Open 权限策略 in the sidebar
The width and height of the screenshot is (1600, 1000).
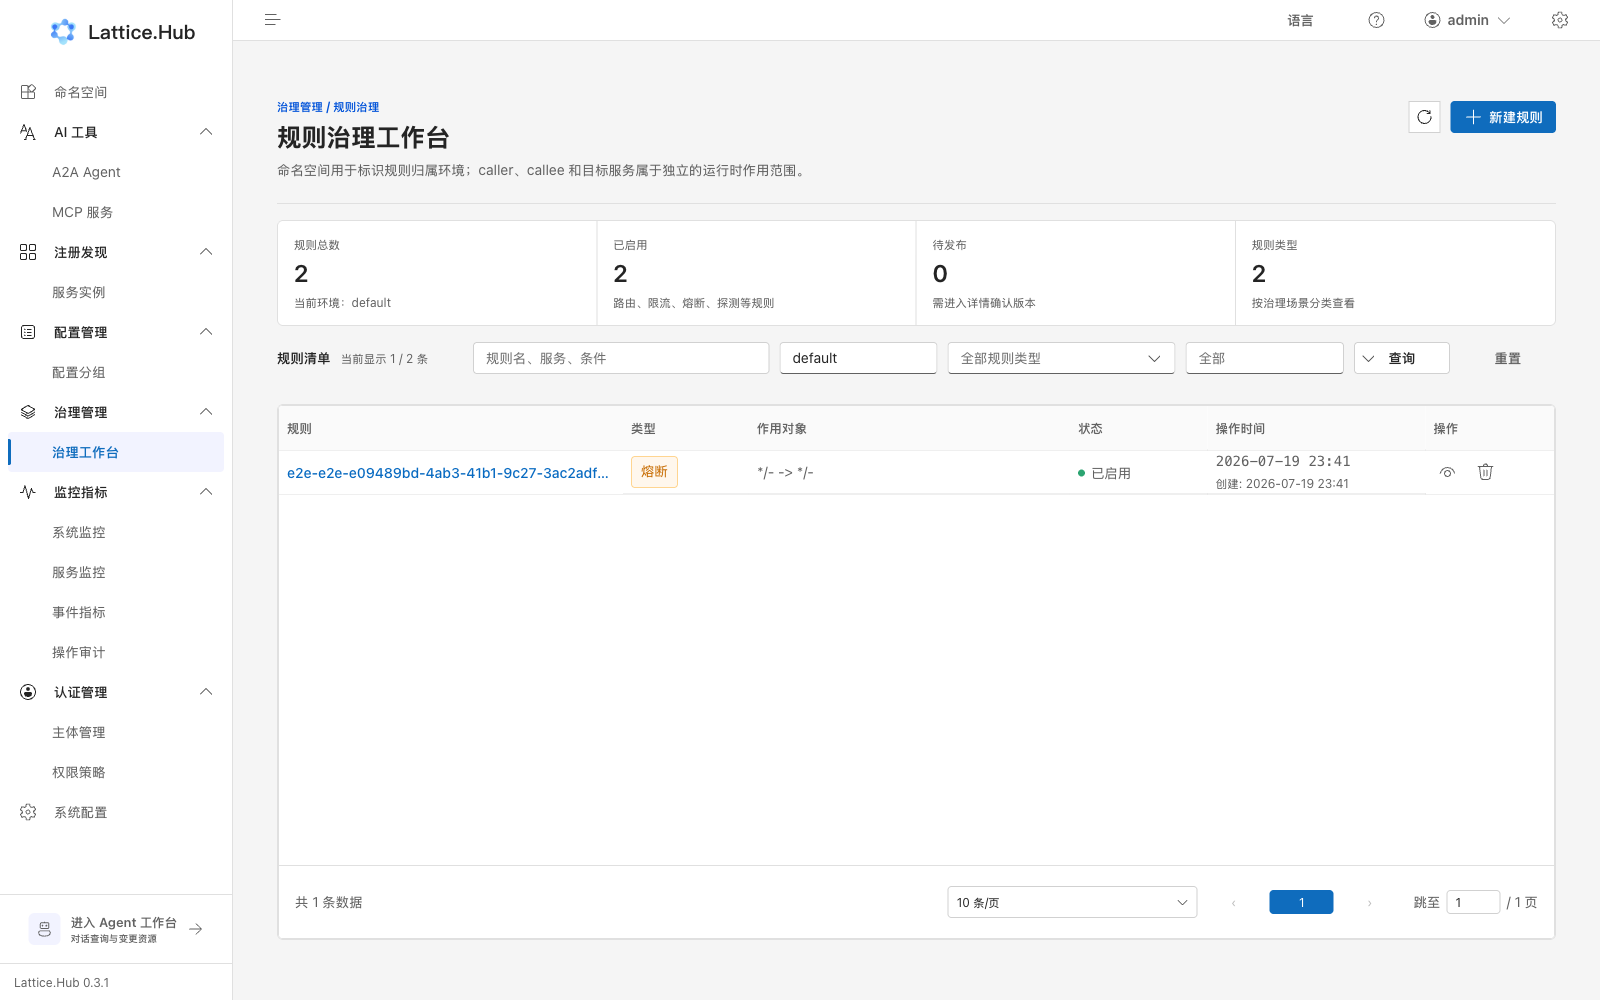[x=116, y=772]
